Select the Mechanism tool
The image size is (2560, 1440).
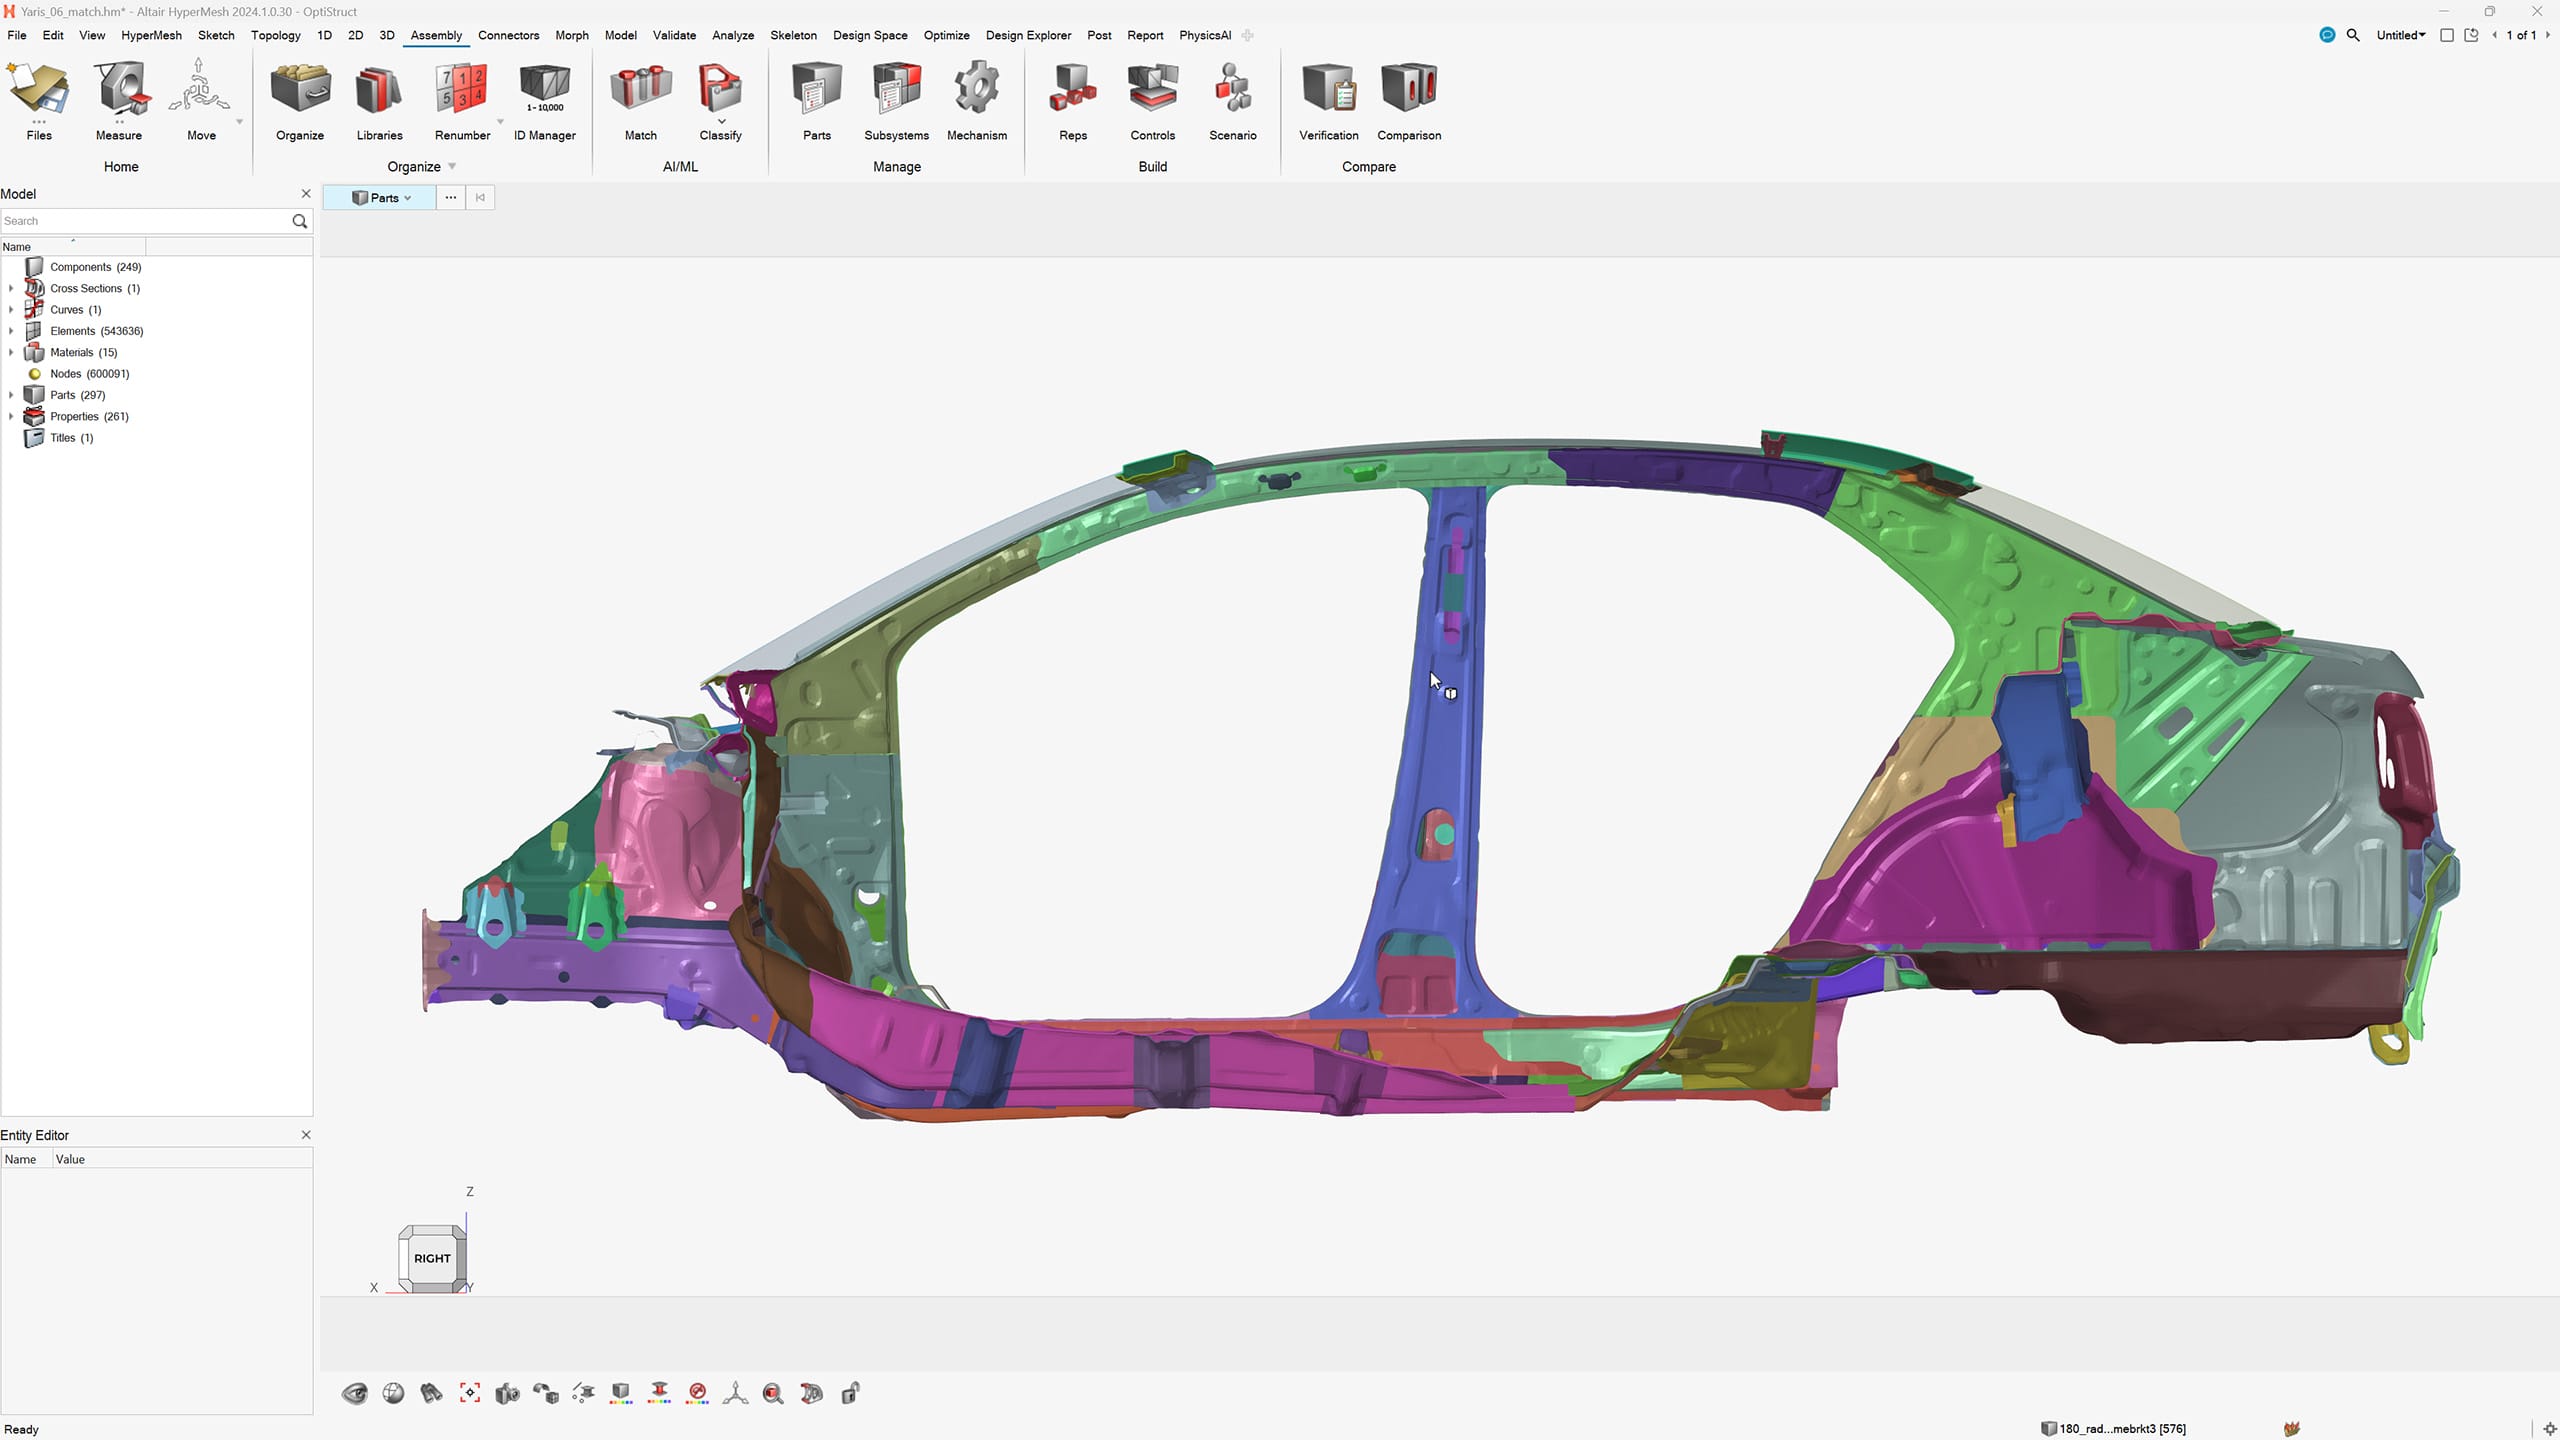point(976,100)
